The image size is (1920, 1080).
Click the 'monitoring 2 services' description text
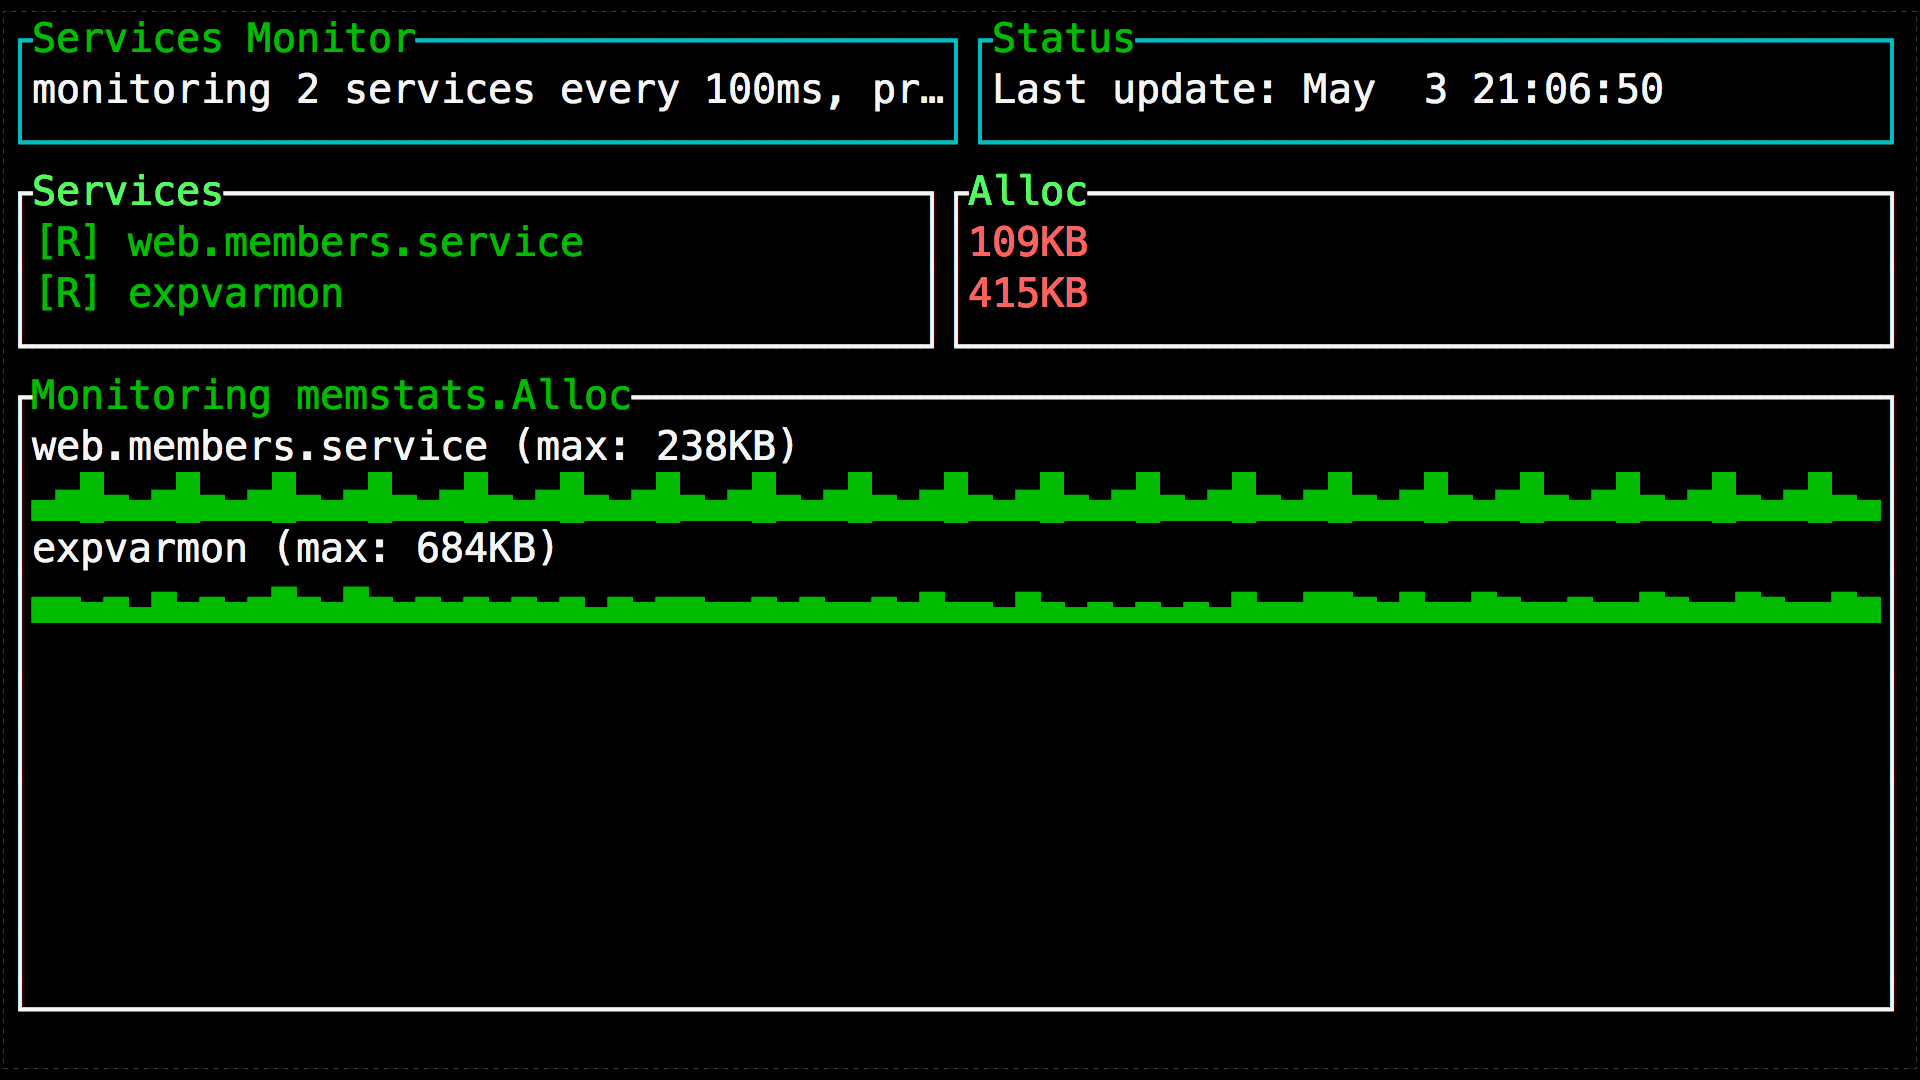click(x=283, y=90)
